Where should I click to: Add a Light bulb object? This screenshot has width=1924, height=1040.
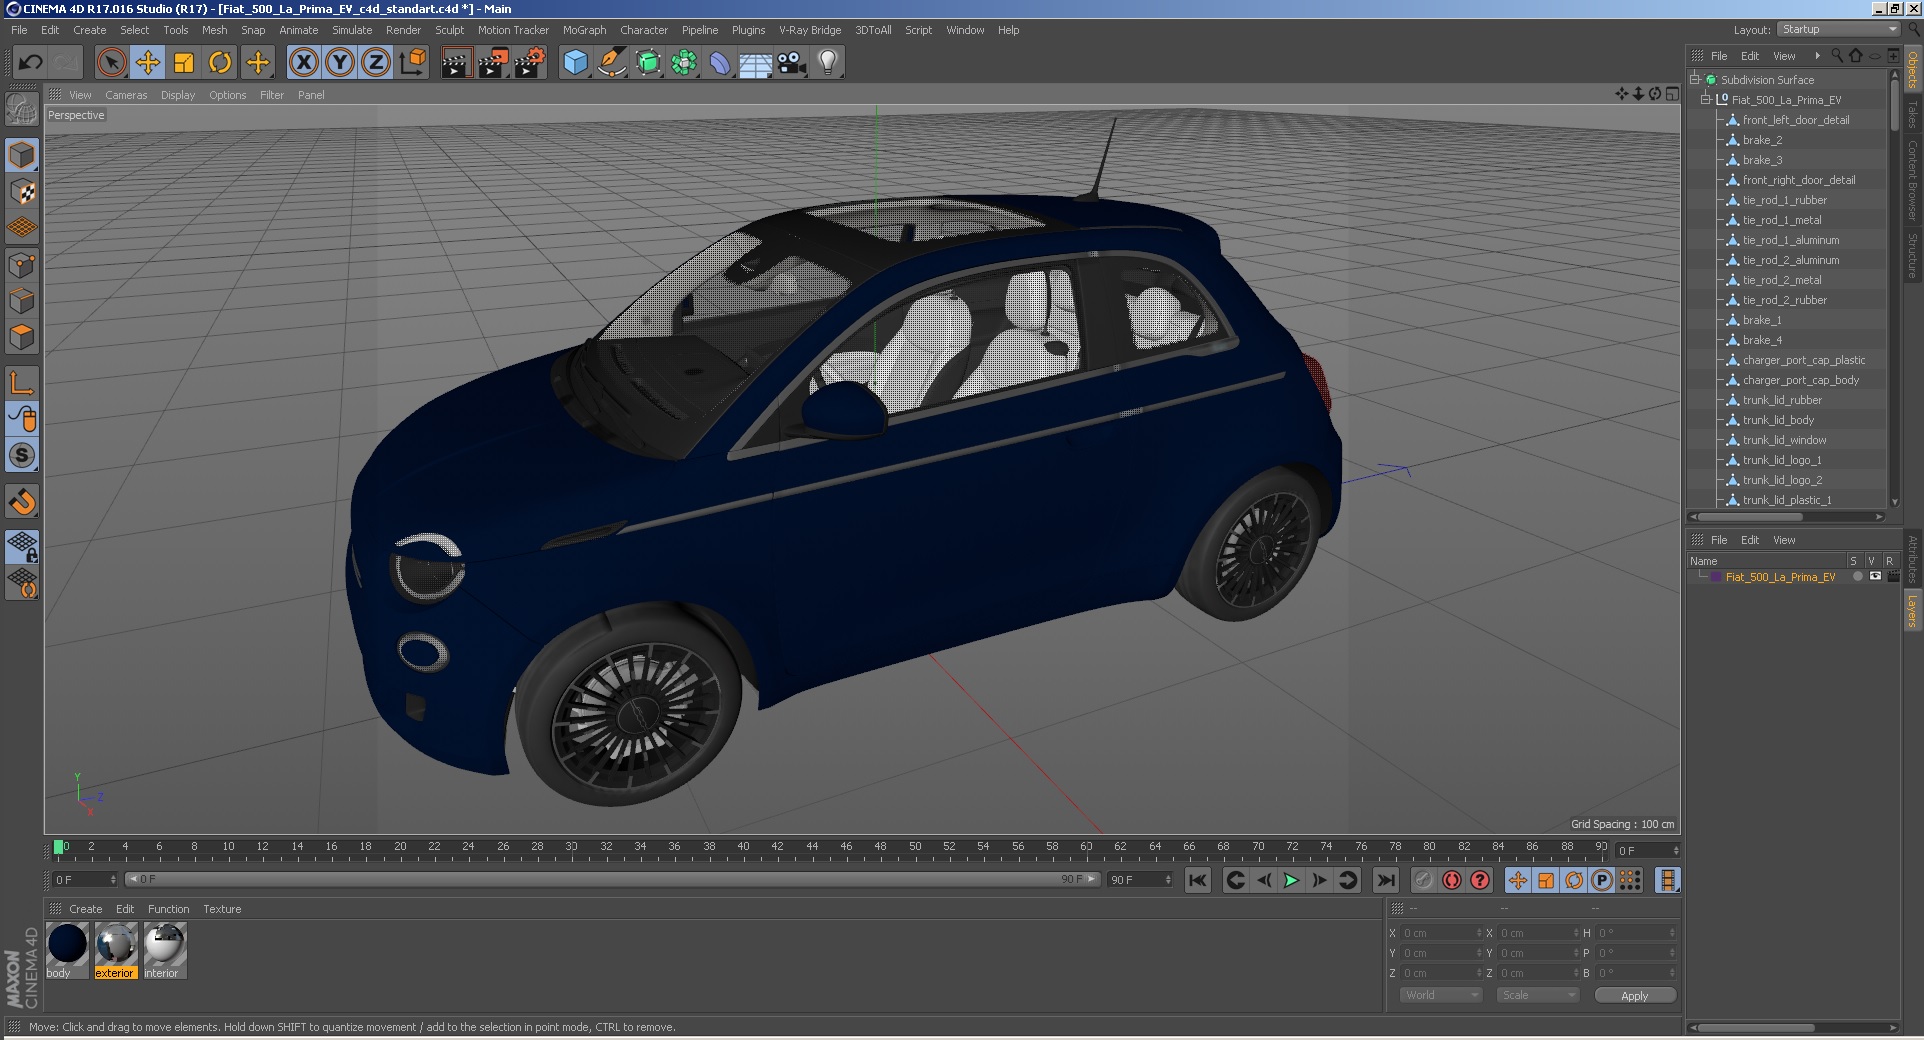pos(828,63)
